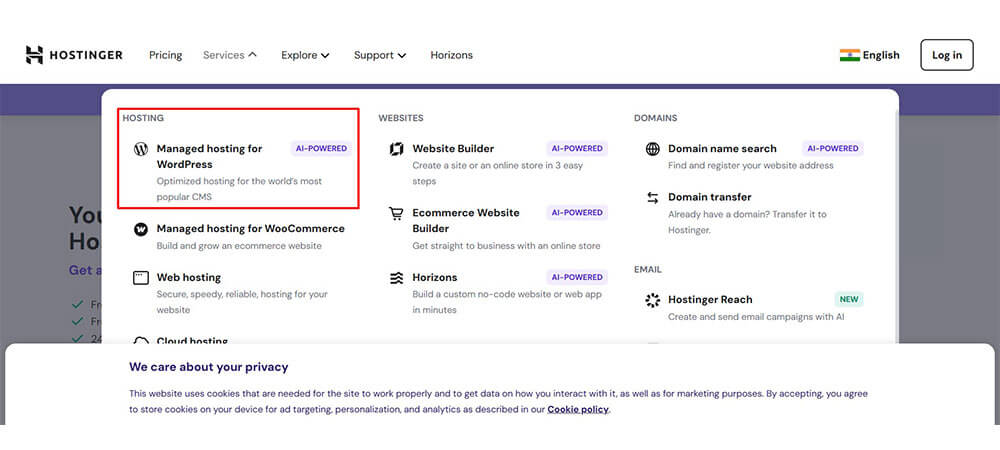Click the India flag icon

pos(849,55)
